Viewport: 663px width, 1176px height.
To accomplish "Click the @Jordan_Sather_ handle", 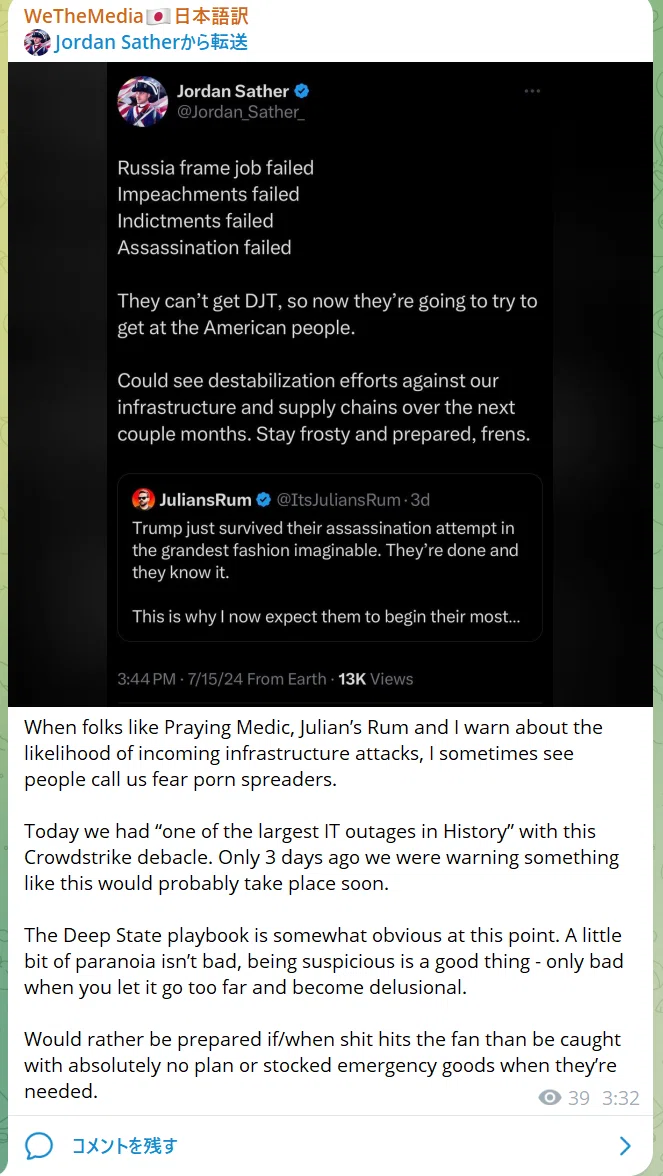I will pos(241,113).
